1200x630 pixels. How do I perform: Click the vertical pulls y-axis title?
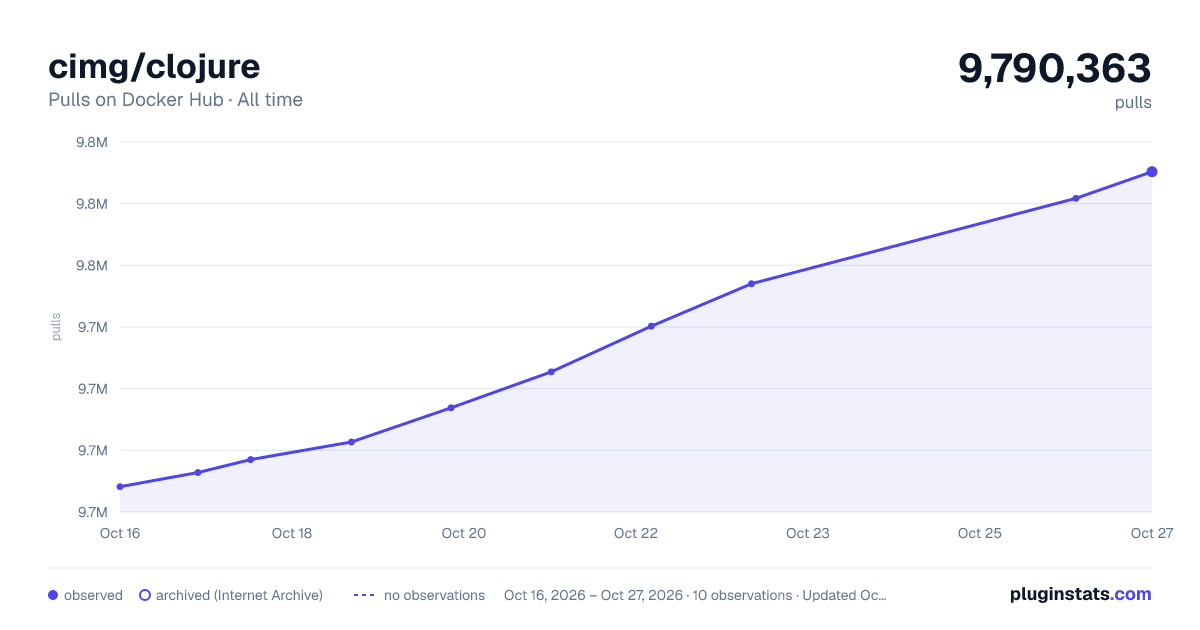point(56,327)
